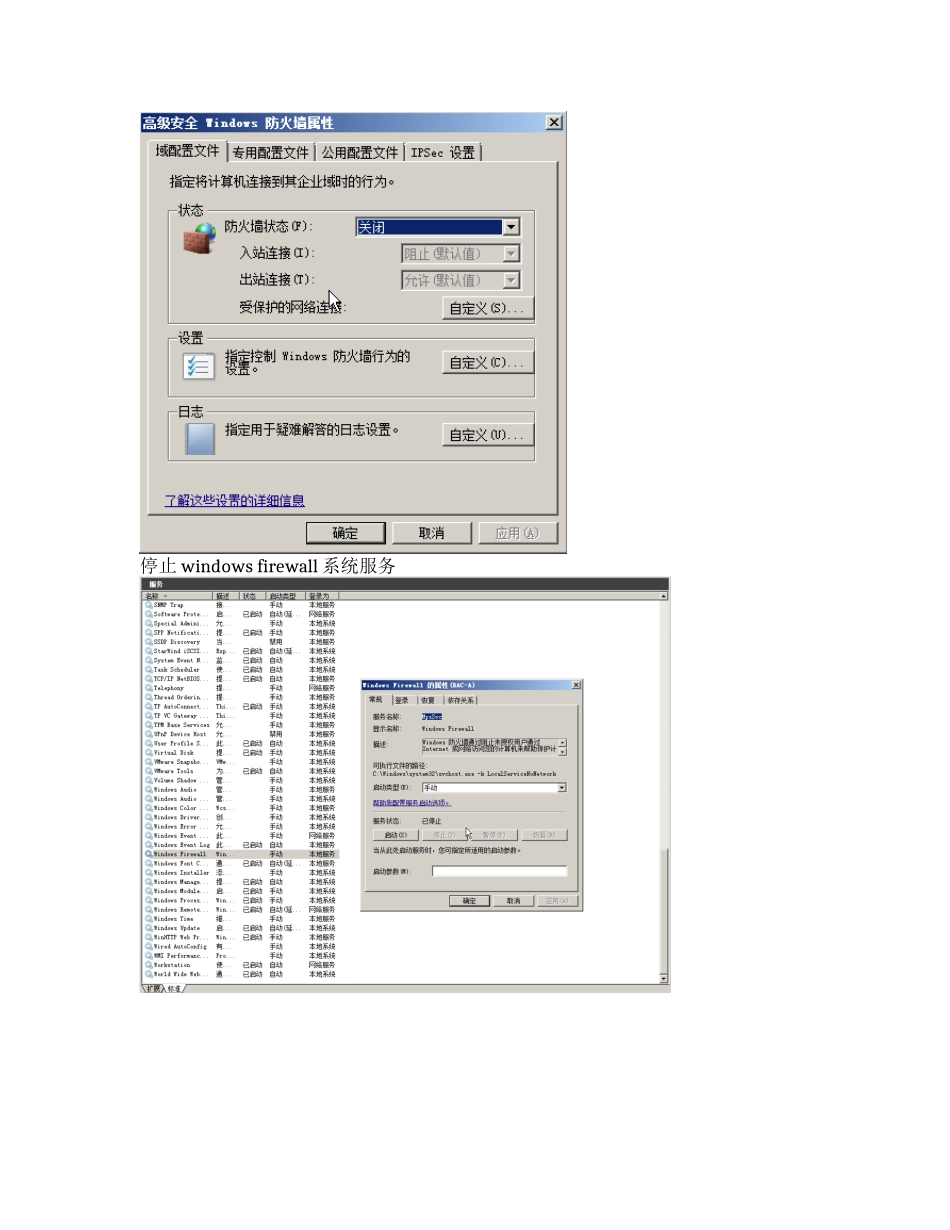Image resolution: width=950 pixels, height=1230 pixels.
Task: Switch to the IPSec 设置 tab
Action: (443, 153)
